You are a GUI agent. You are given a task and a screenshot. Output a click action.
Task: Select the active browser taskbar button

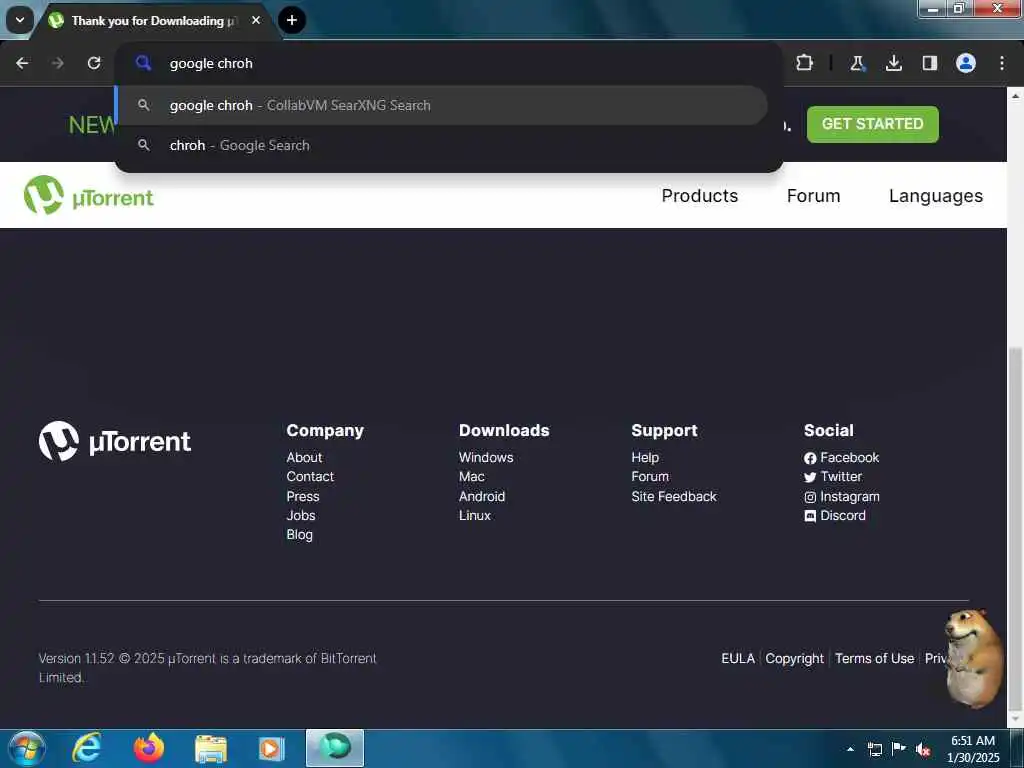click(x=335, y=748)
